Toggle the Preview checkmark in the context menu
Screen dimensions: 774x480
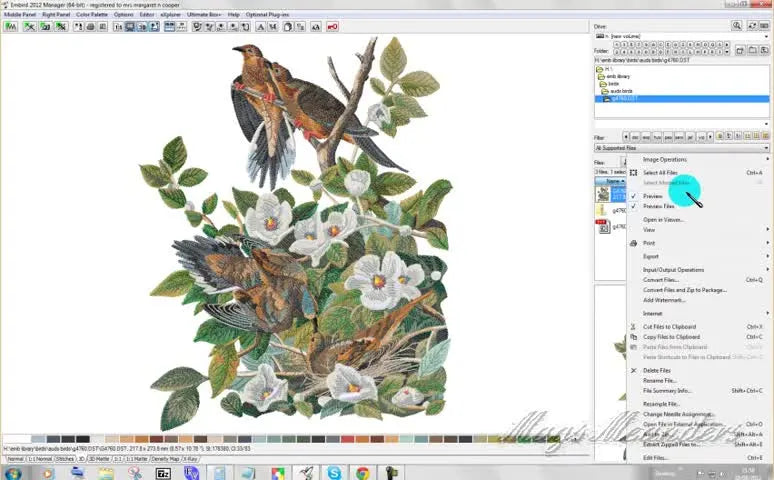click(x=633, y=196)
